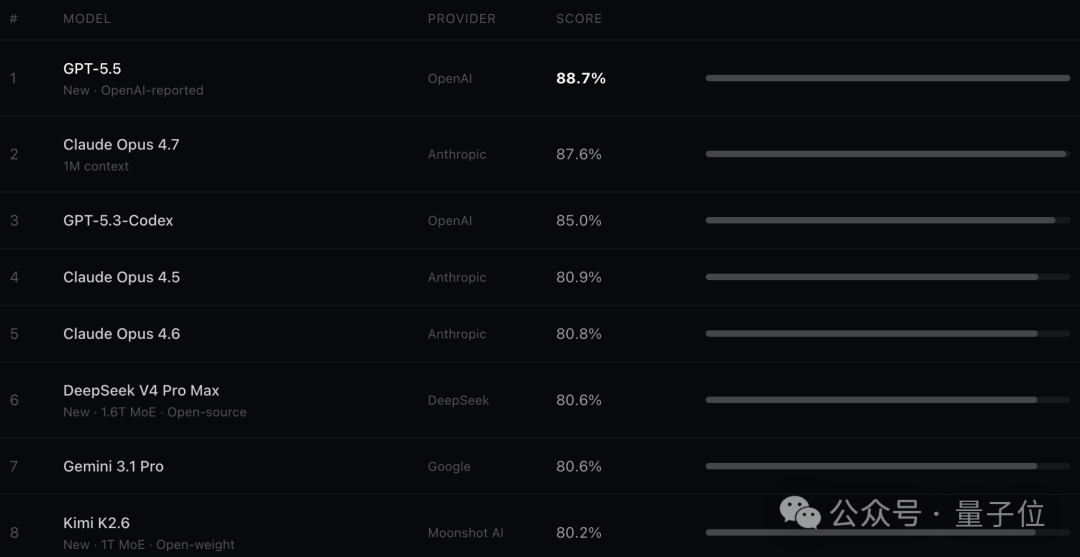Click the PROVIDER column header
Image resolution: width=1080 pixels, height=557 pixels.
pos(461,19)
